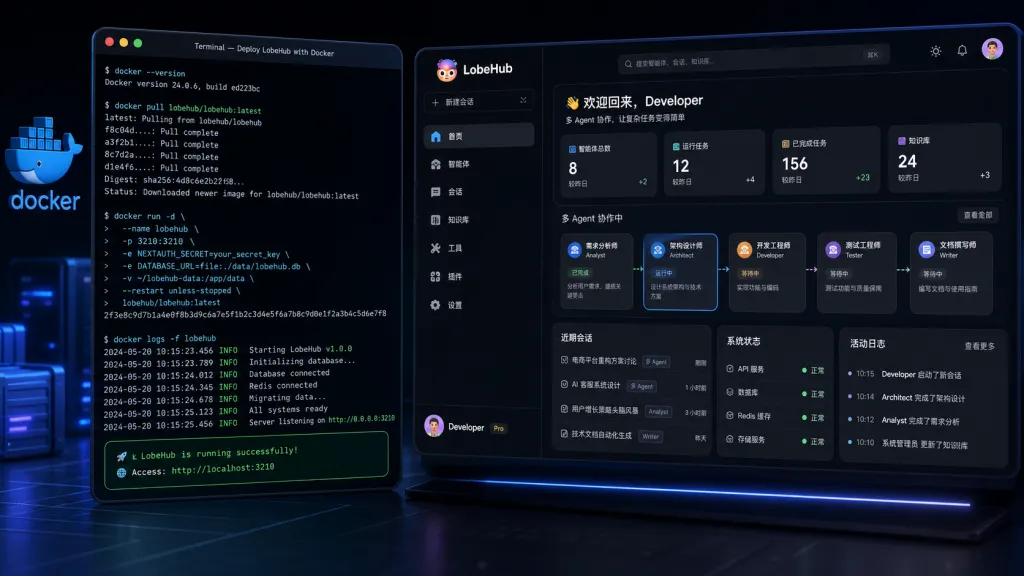The width and height of the screenshot is (1024, 576).
Task: Click the plus icon for 新建会话
Action: [x=436, y=102]
